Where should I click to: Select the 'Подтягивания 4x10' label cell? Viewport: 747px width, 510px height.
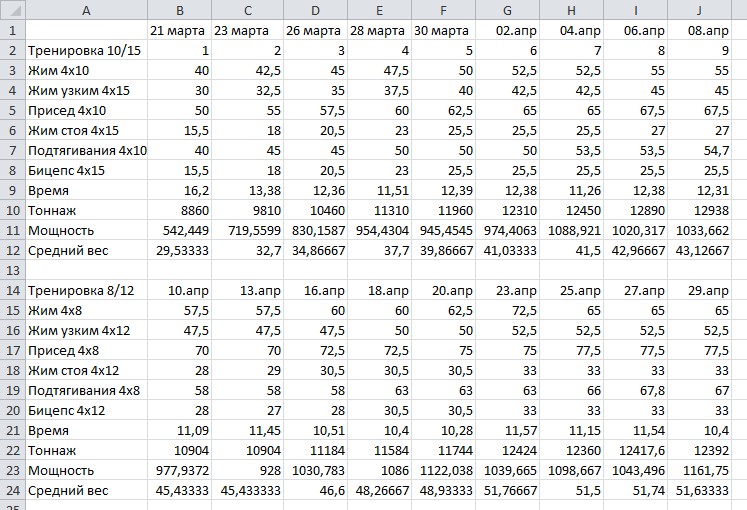tap(86, 150)
